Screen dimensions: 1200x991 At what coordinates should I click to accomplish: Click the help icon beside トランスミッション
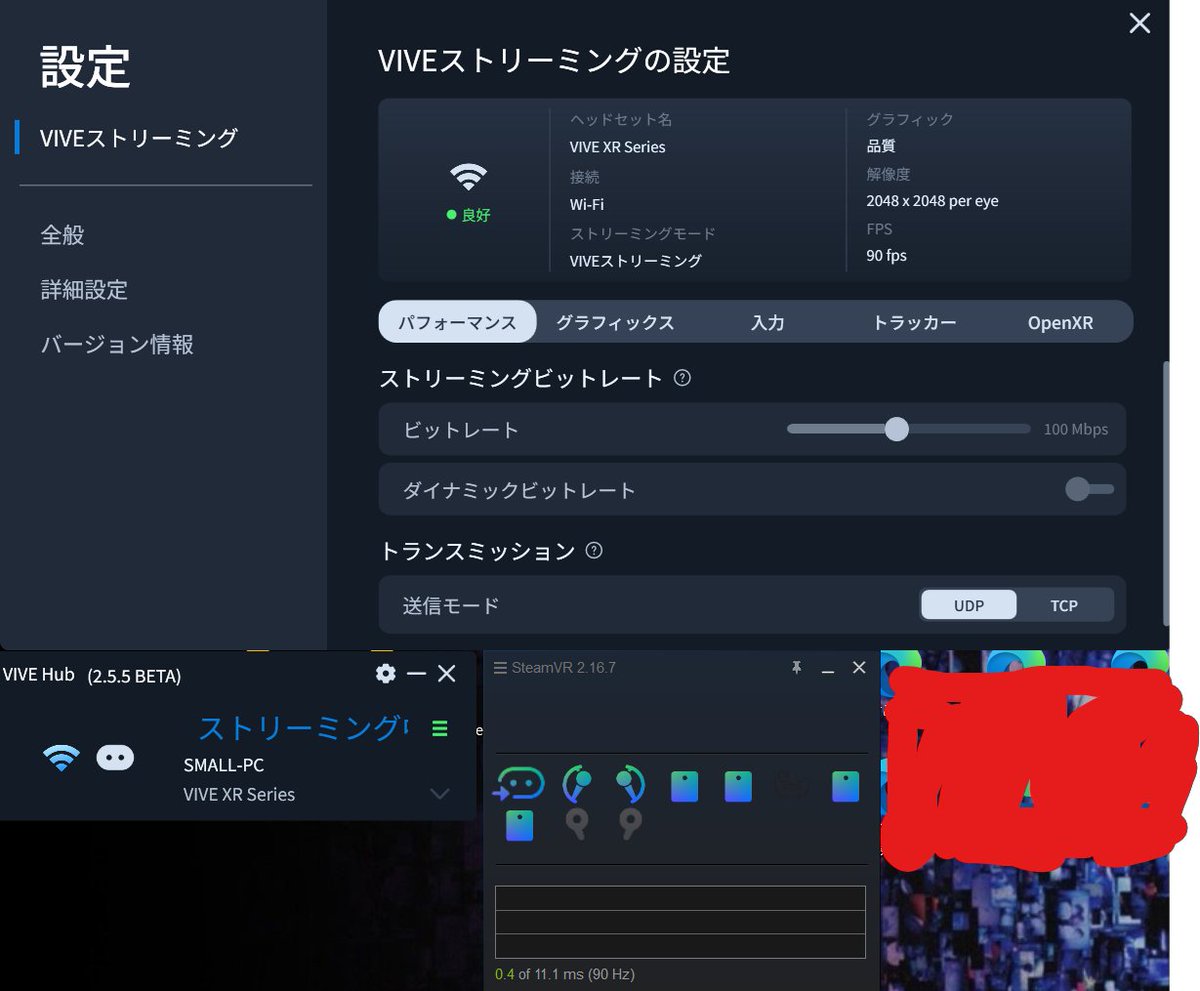point(594,550)
